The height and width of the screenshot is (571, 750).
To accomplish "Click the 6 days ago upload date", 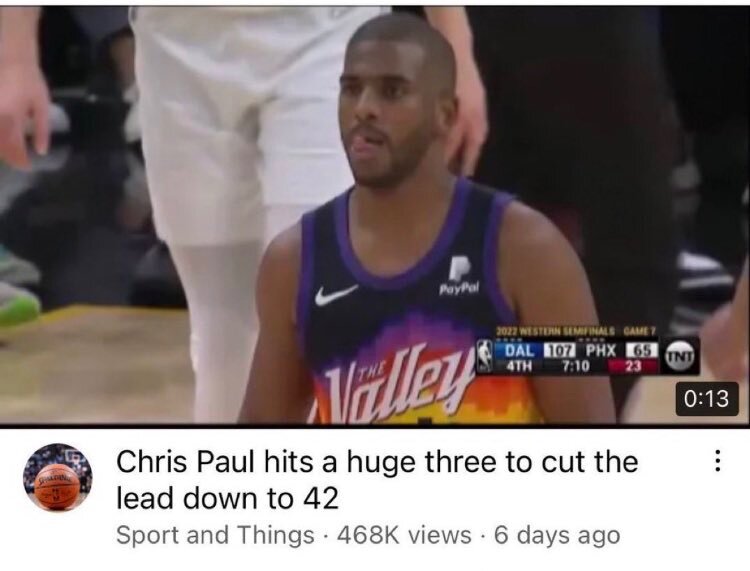I will 557,535.
